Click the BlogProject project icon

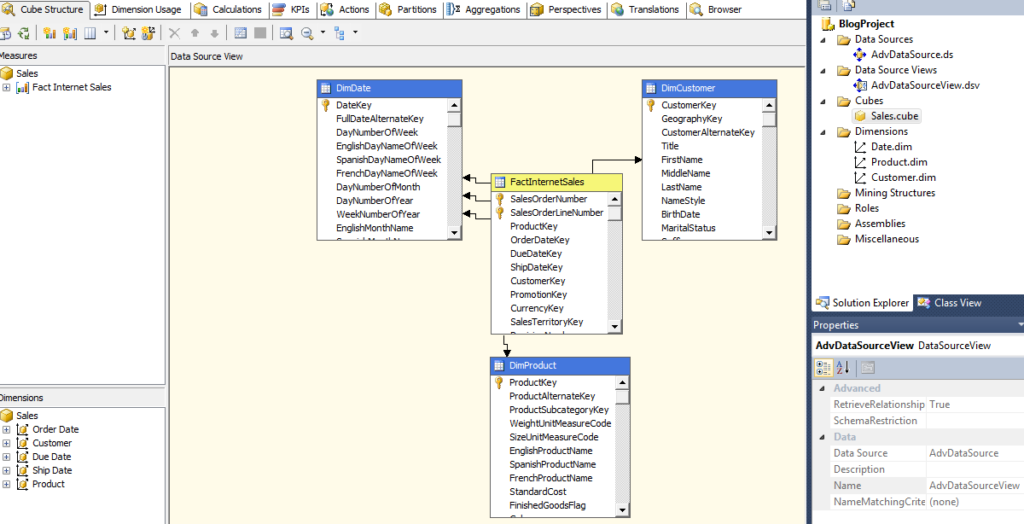pyautogui.click(x=828, y=24)
